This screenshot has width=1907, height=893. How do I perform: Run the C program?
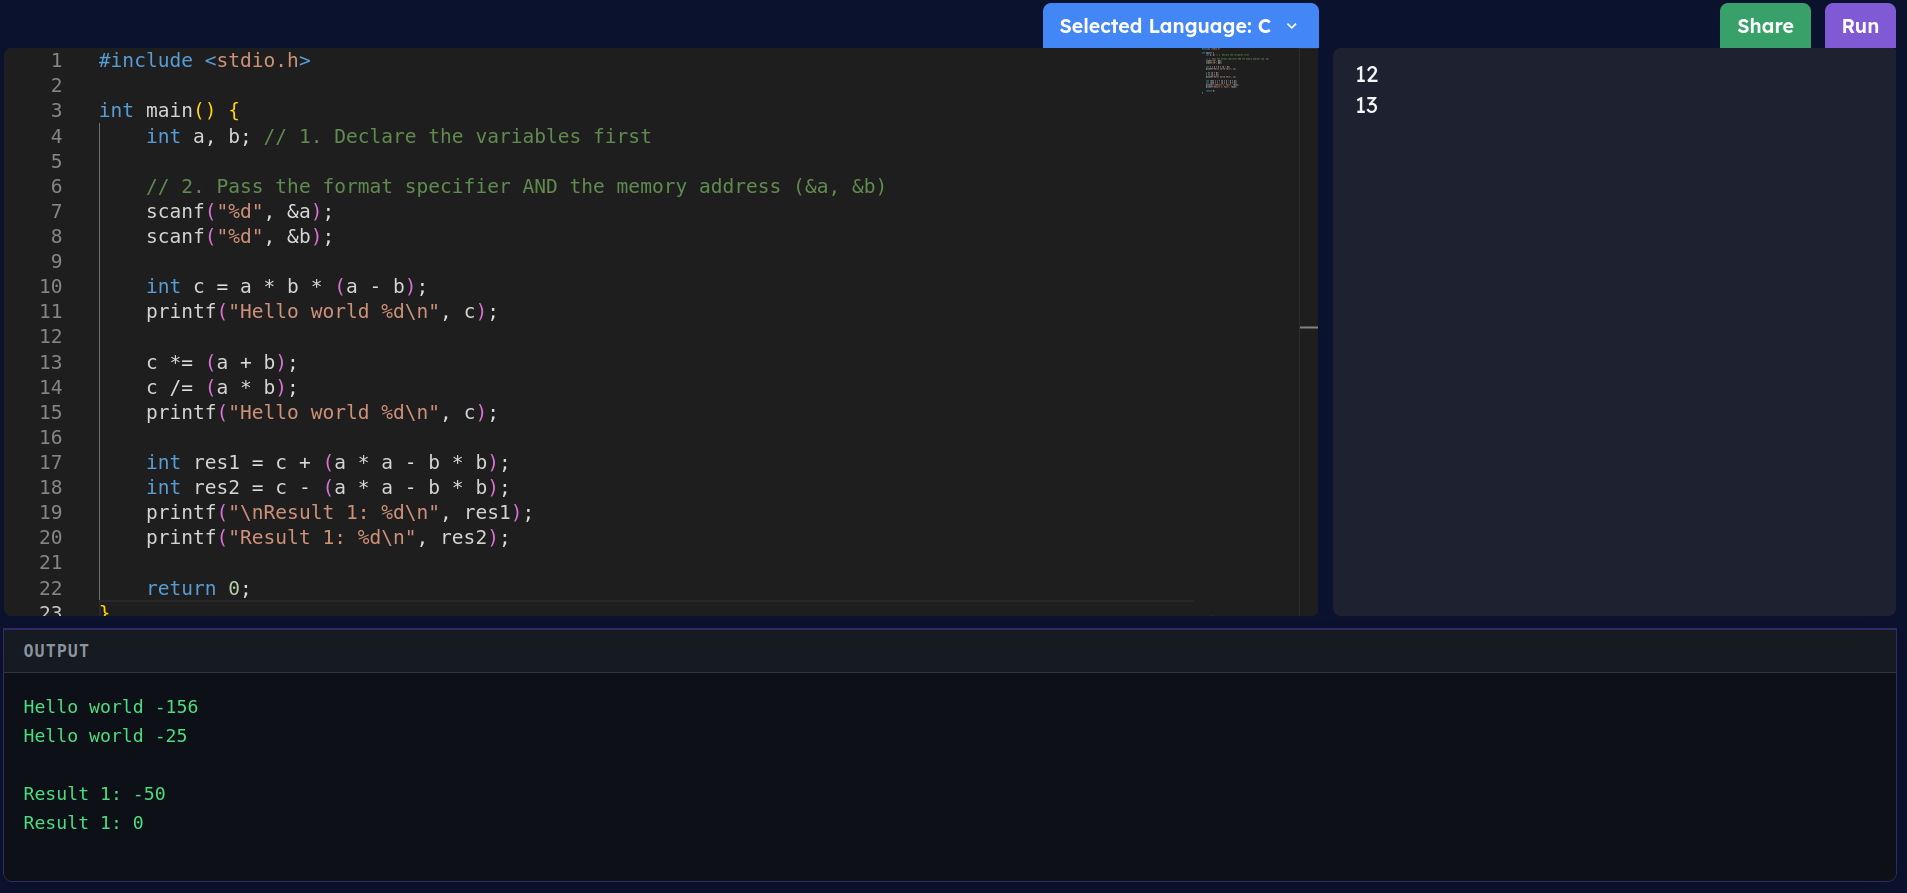pos(1860,26)
